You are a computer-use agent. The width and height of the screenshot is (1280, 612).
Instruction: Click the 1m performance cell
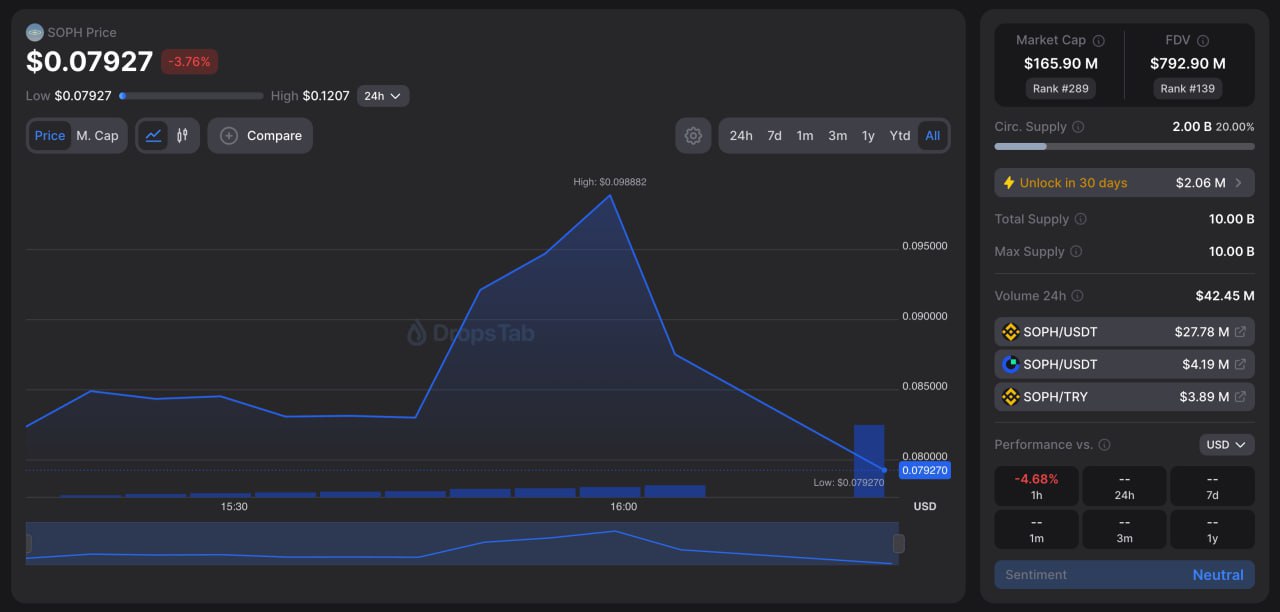pyautogui.click(x=1037, y=529)
